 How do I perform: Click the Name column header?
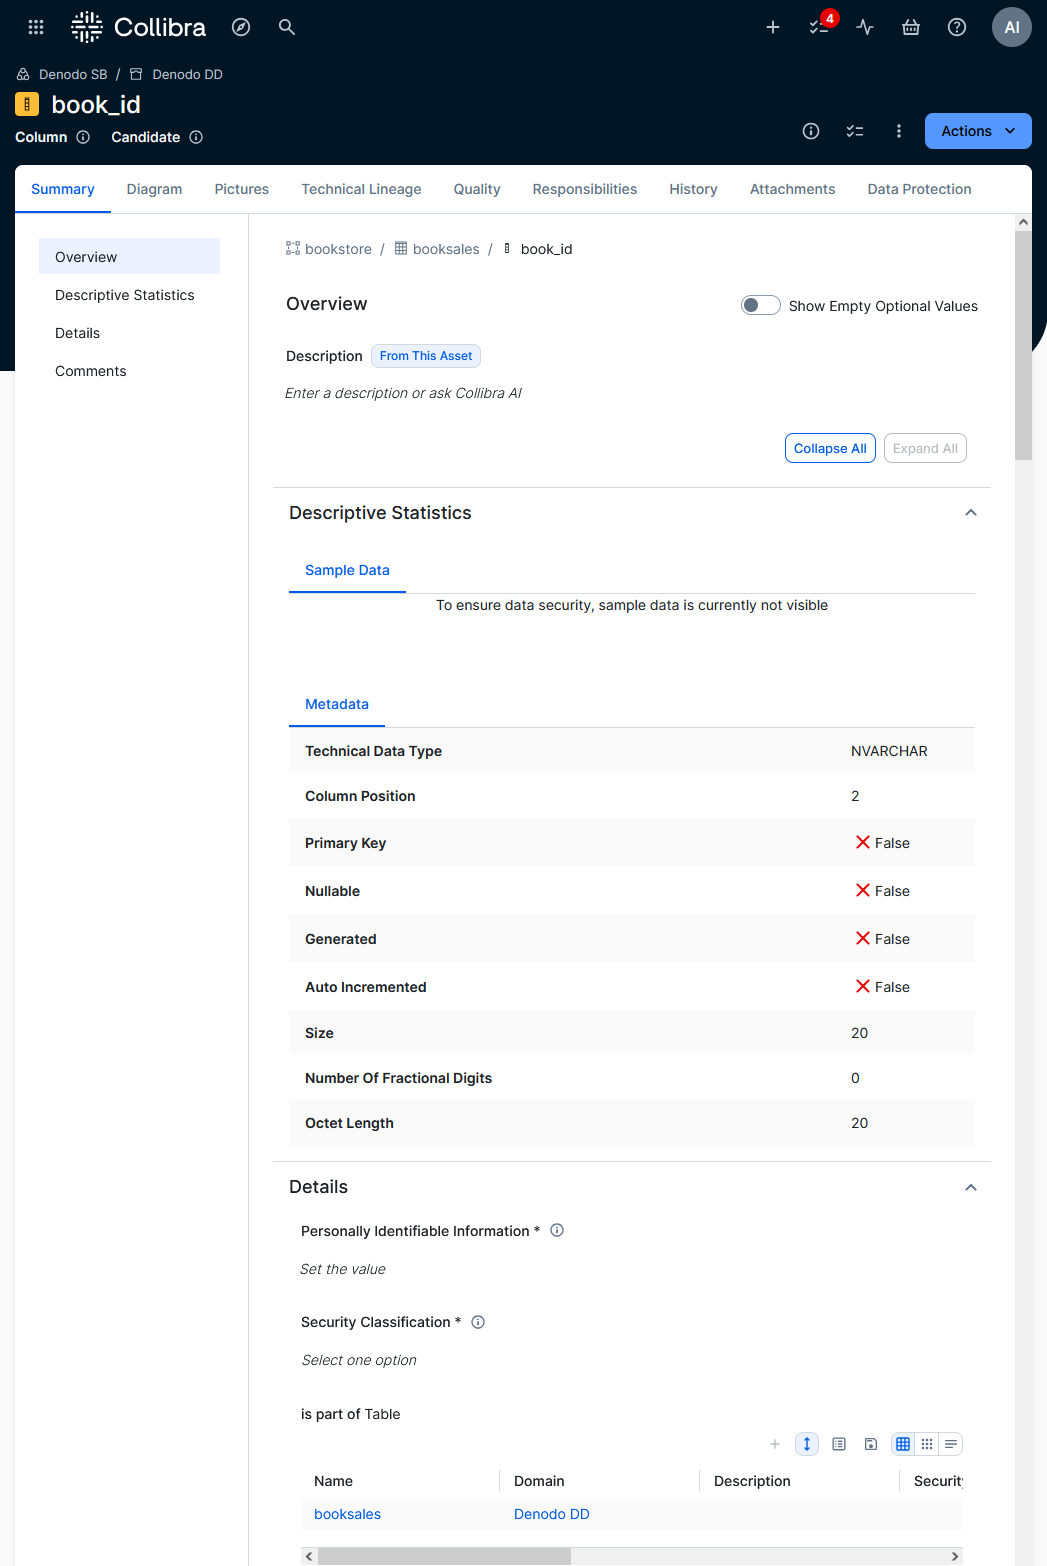point(333,1481)
